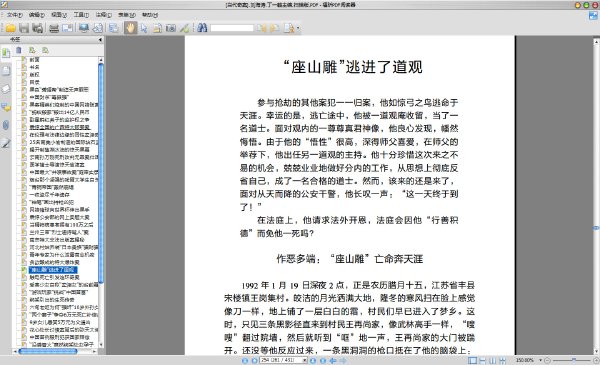
Task: Open the 工具 (Tools) menu
Action: (x=81, y=15)
